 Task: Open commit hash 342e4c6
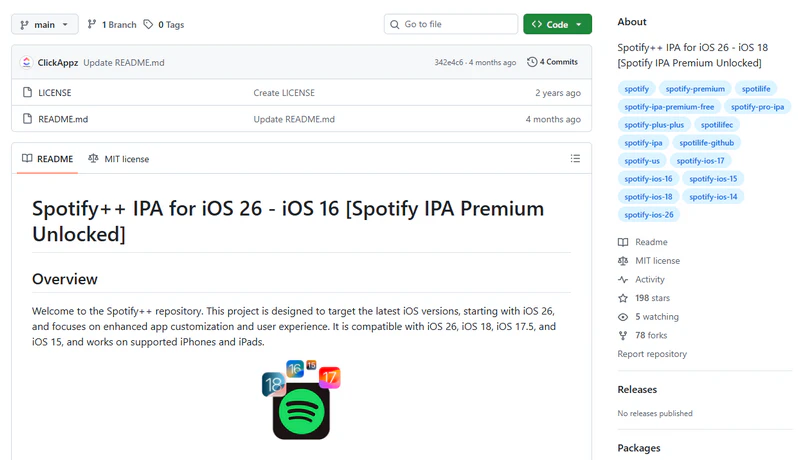coord(448,62)
